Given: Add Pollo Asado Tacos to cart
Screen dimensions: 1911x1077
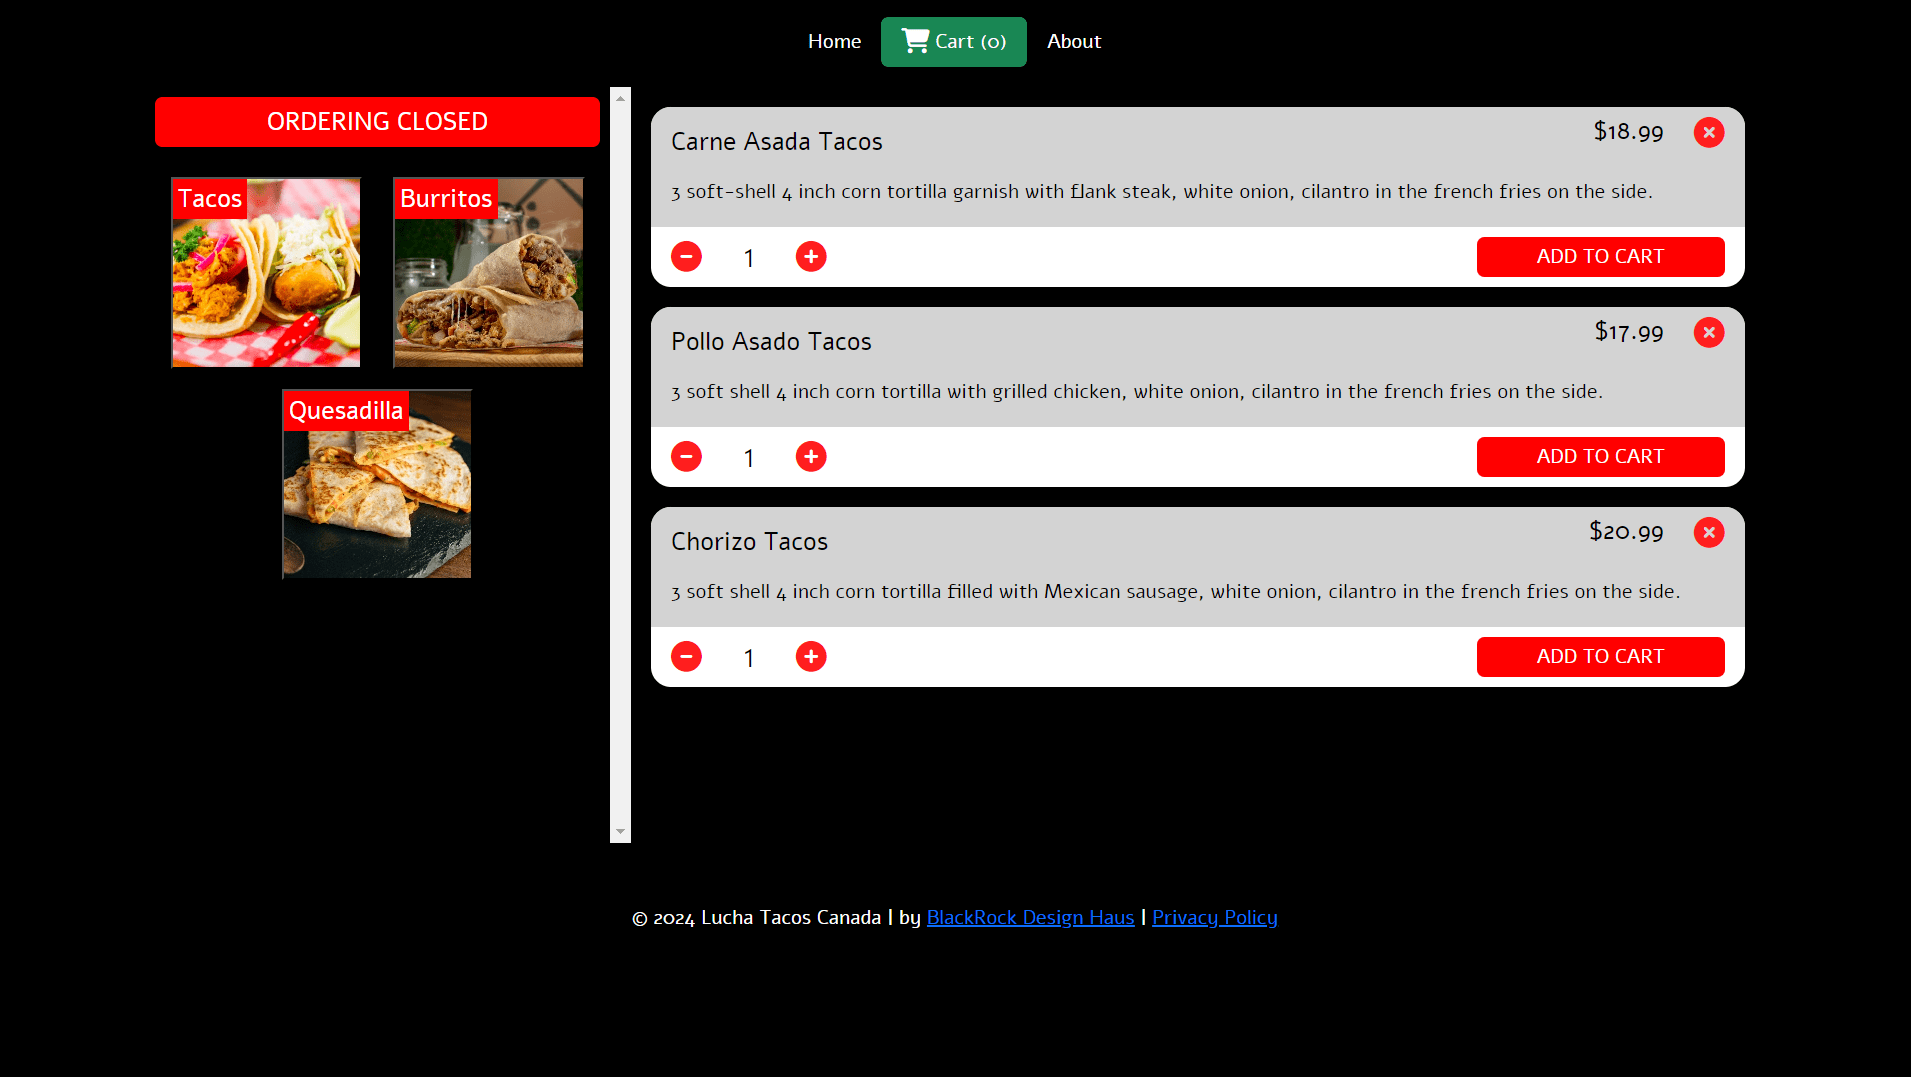Looking at the screenshot, I should [x=1600, y=457].
